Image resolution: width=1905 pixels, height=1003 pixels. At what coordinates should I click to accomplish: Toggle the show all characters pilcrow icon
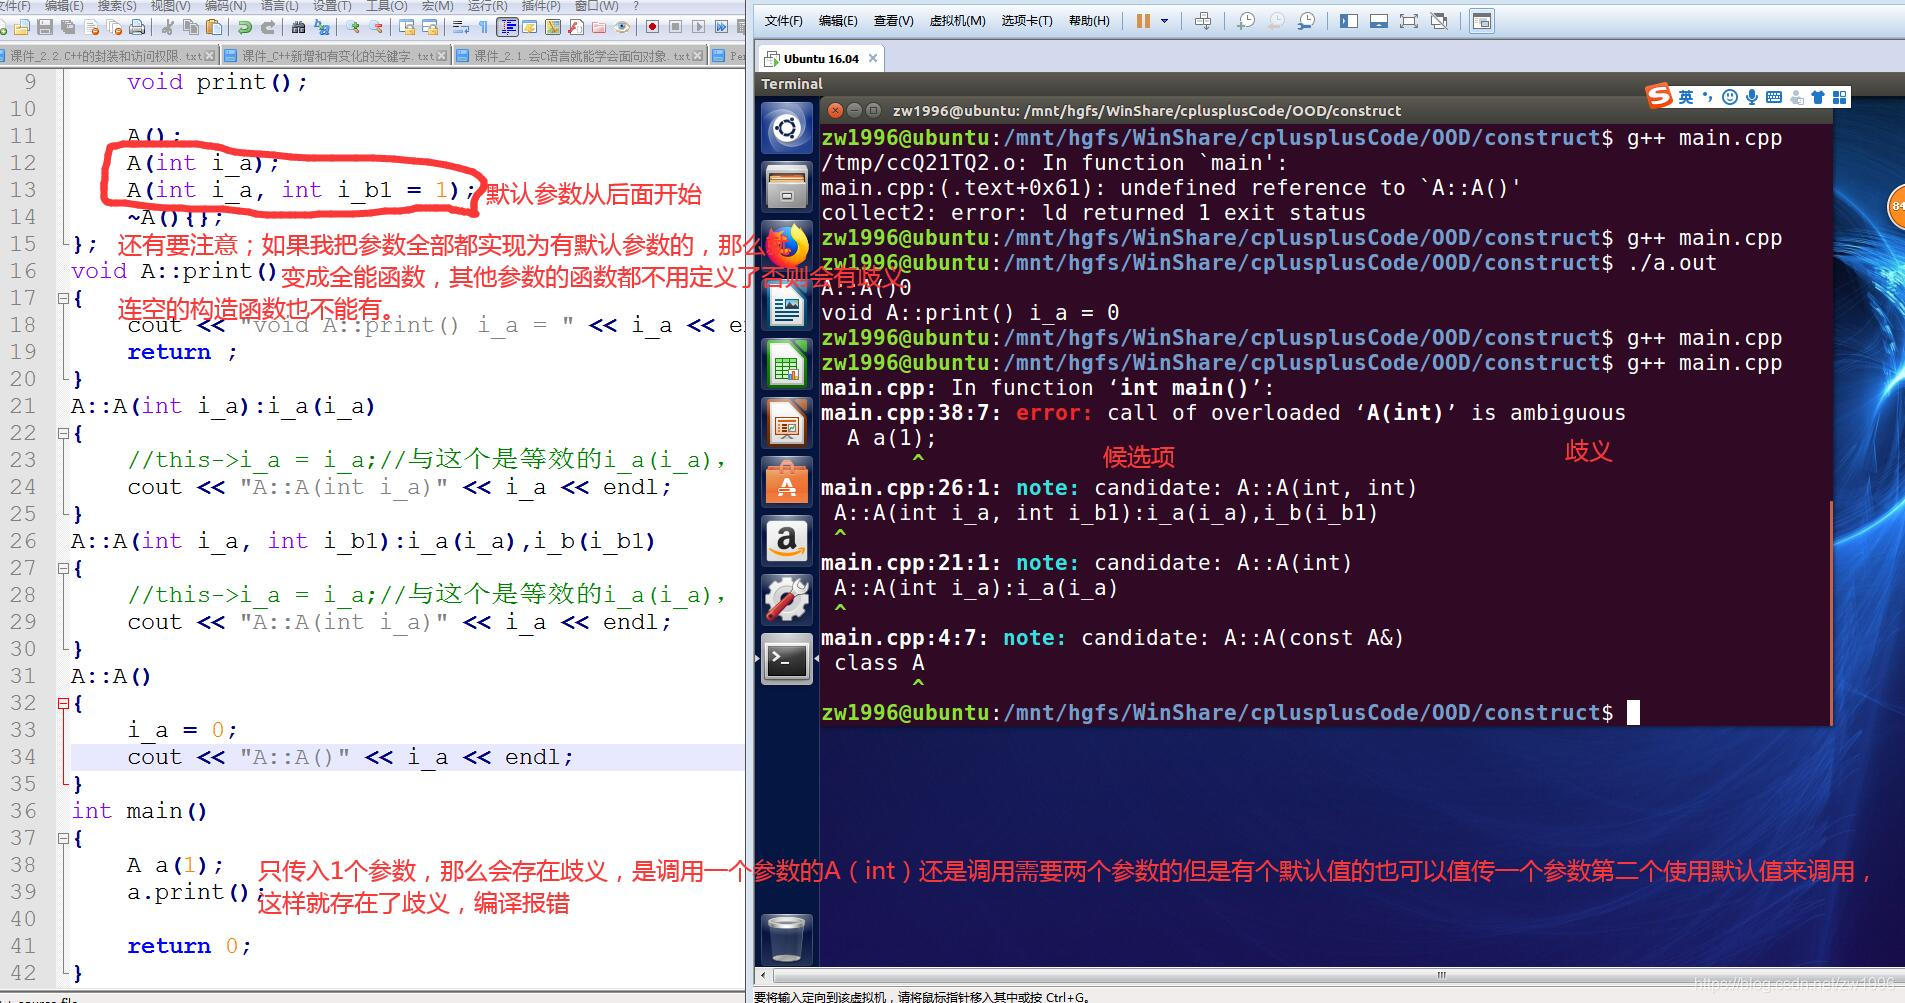[x=483, y=27]
